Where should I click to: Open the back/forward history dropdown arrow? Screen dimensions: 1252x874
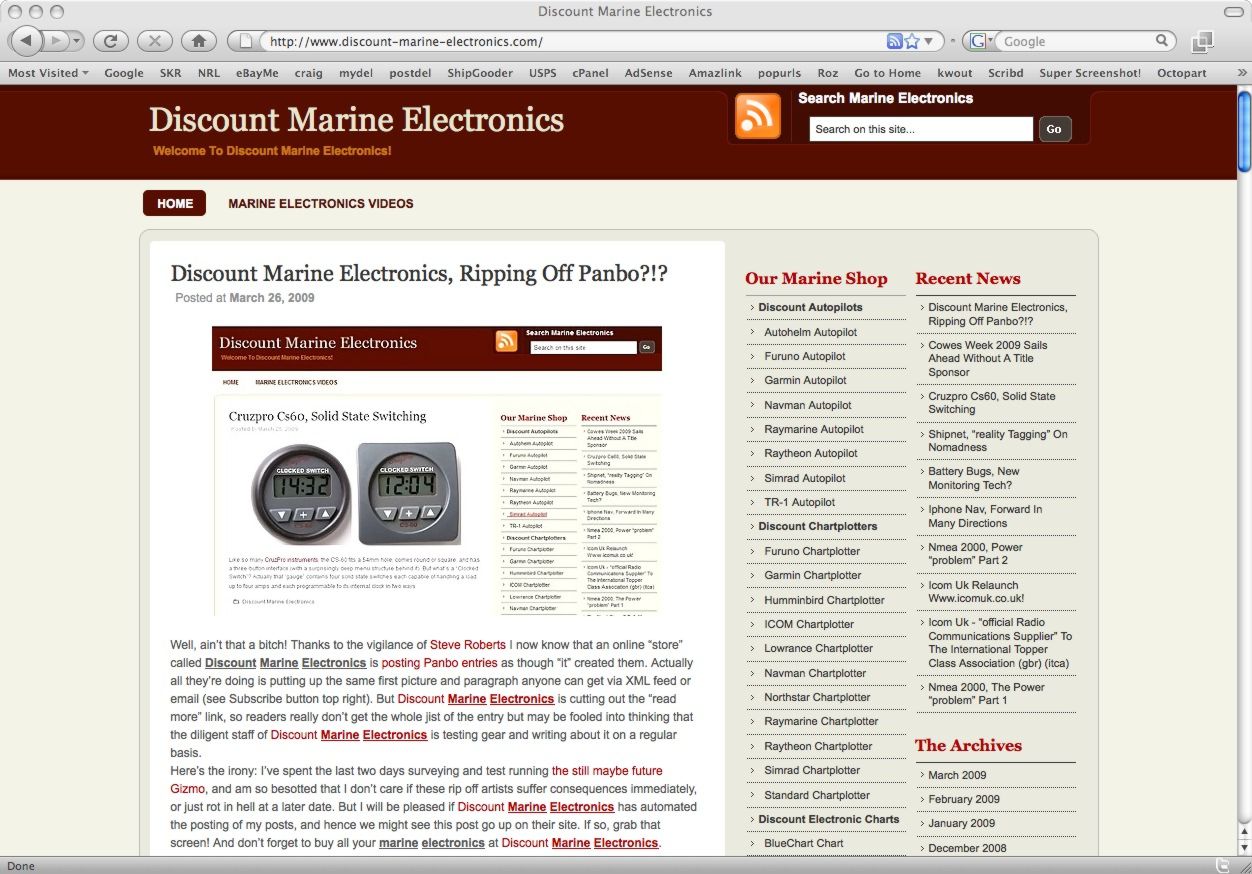76,41
